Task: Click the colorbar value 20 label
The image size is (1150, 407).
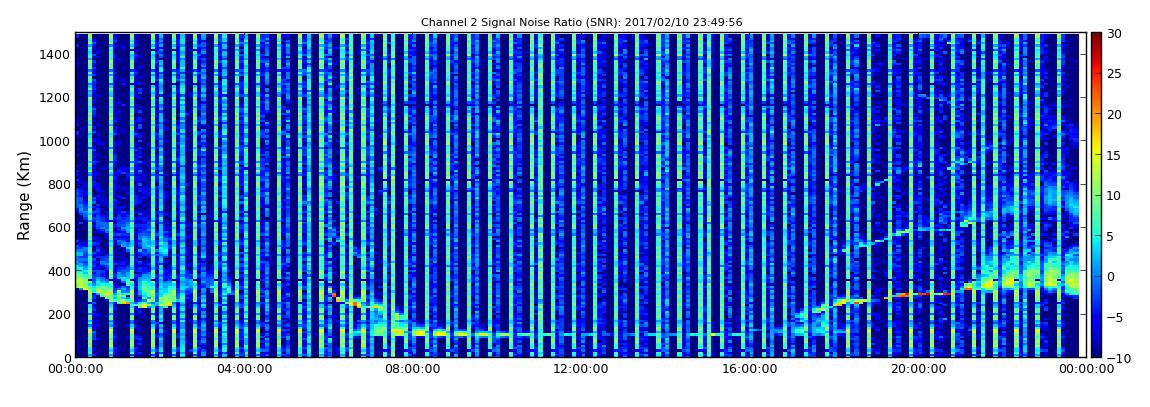Action: [x=1114, y=114]
